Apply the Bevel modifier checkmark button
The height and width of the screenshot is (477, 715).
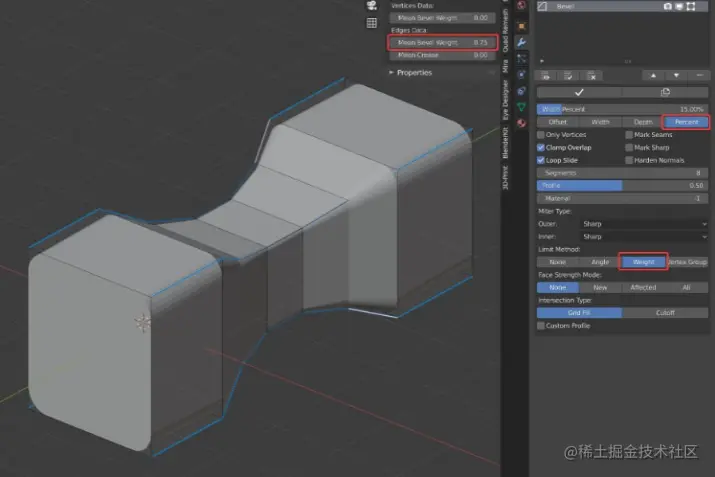[579, 93]
